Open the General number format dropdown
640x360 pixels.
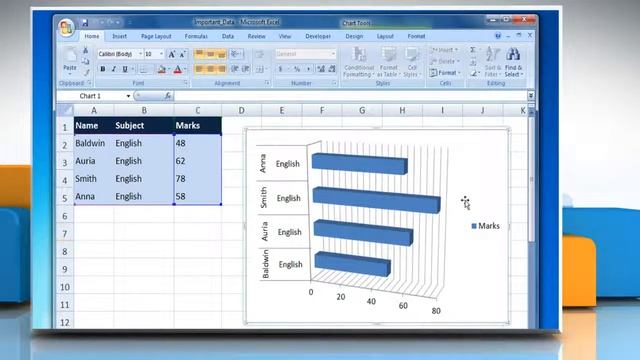coord(333,54)
